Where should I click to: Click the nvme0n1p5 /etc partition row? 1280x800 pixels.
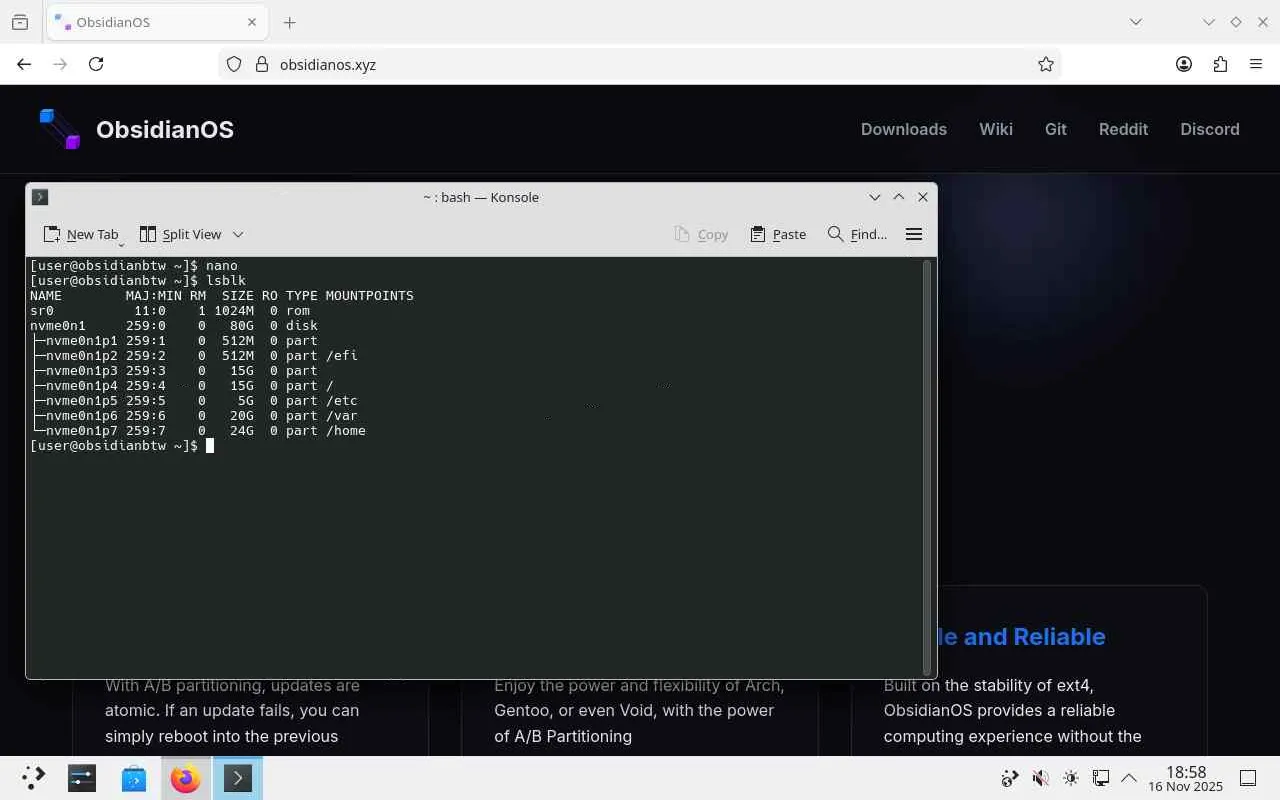pyautogui.click(x=194, y=401)
